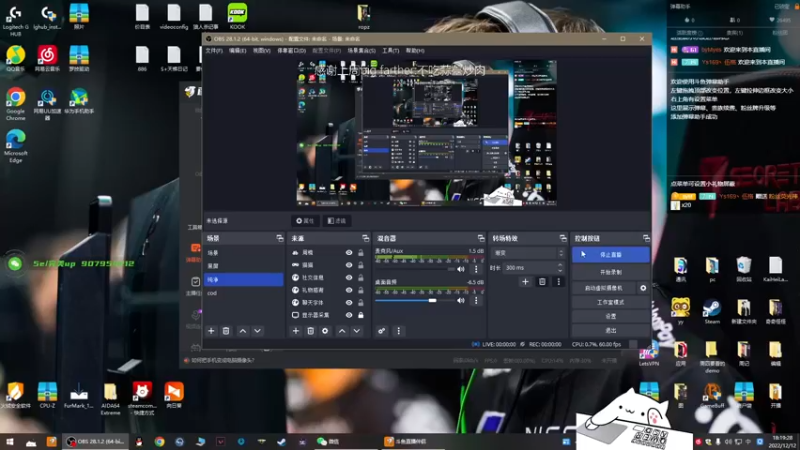Pop out the 控制按钮 dock using its header icon
The image size is (800, 450).
tap(646, 238)
